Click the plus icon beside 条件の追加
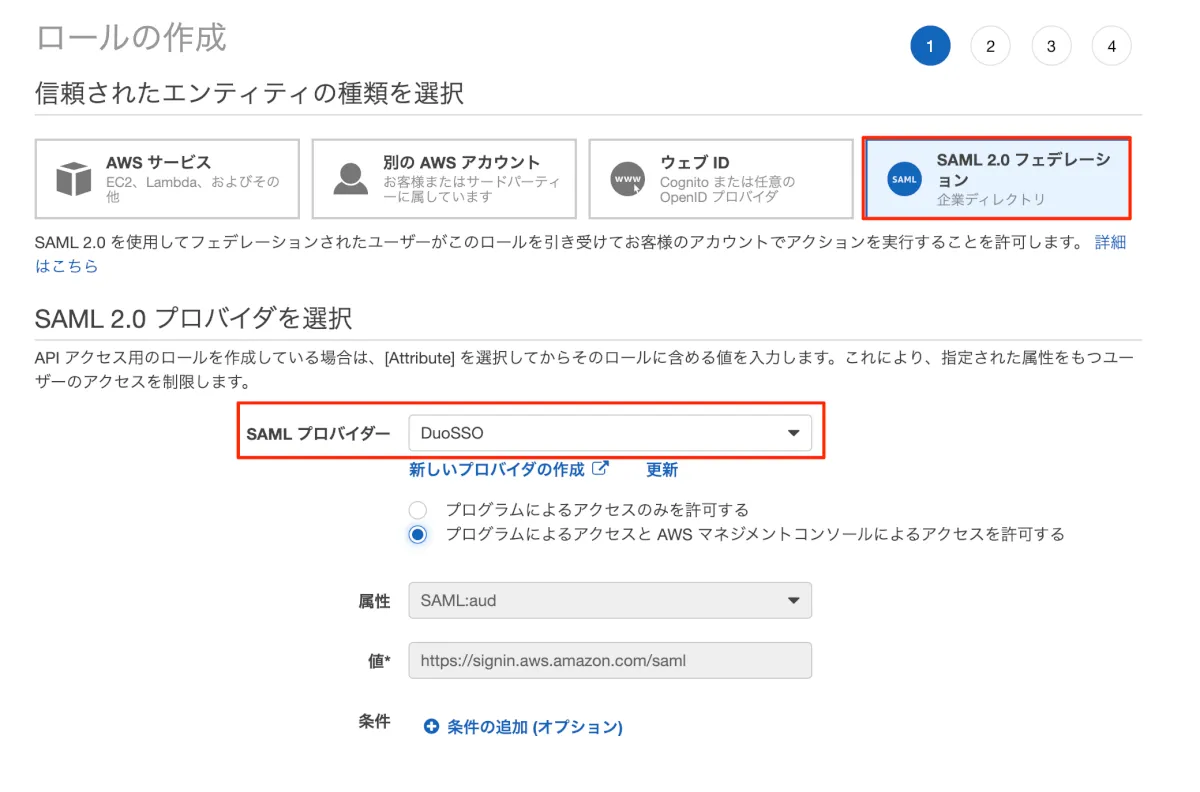This screenshot has height=792, width=1200. point(432,727)
